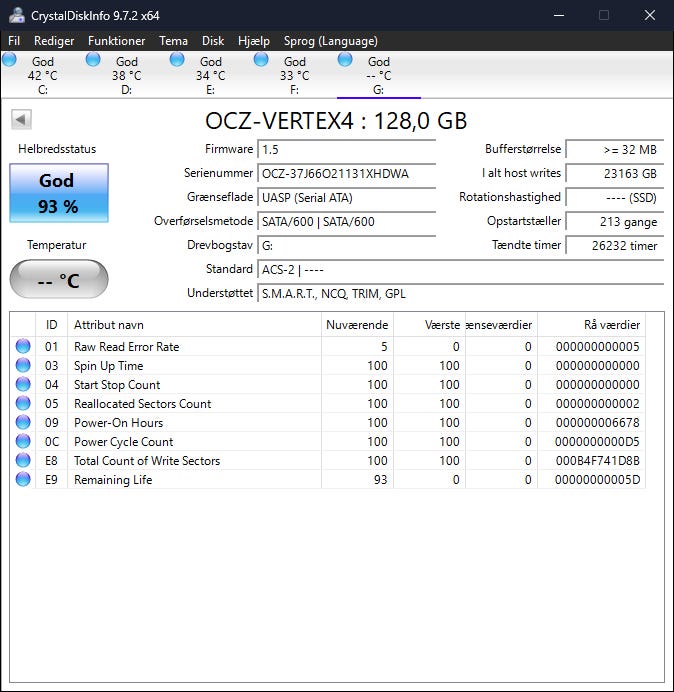
Task: Select the Raw Read Error Rate row
Action: (328, 346)
